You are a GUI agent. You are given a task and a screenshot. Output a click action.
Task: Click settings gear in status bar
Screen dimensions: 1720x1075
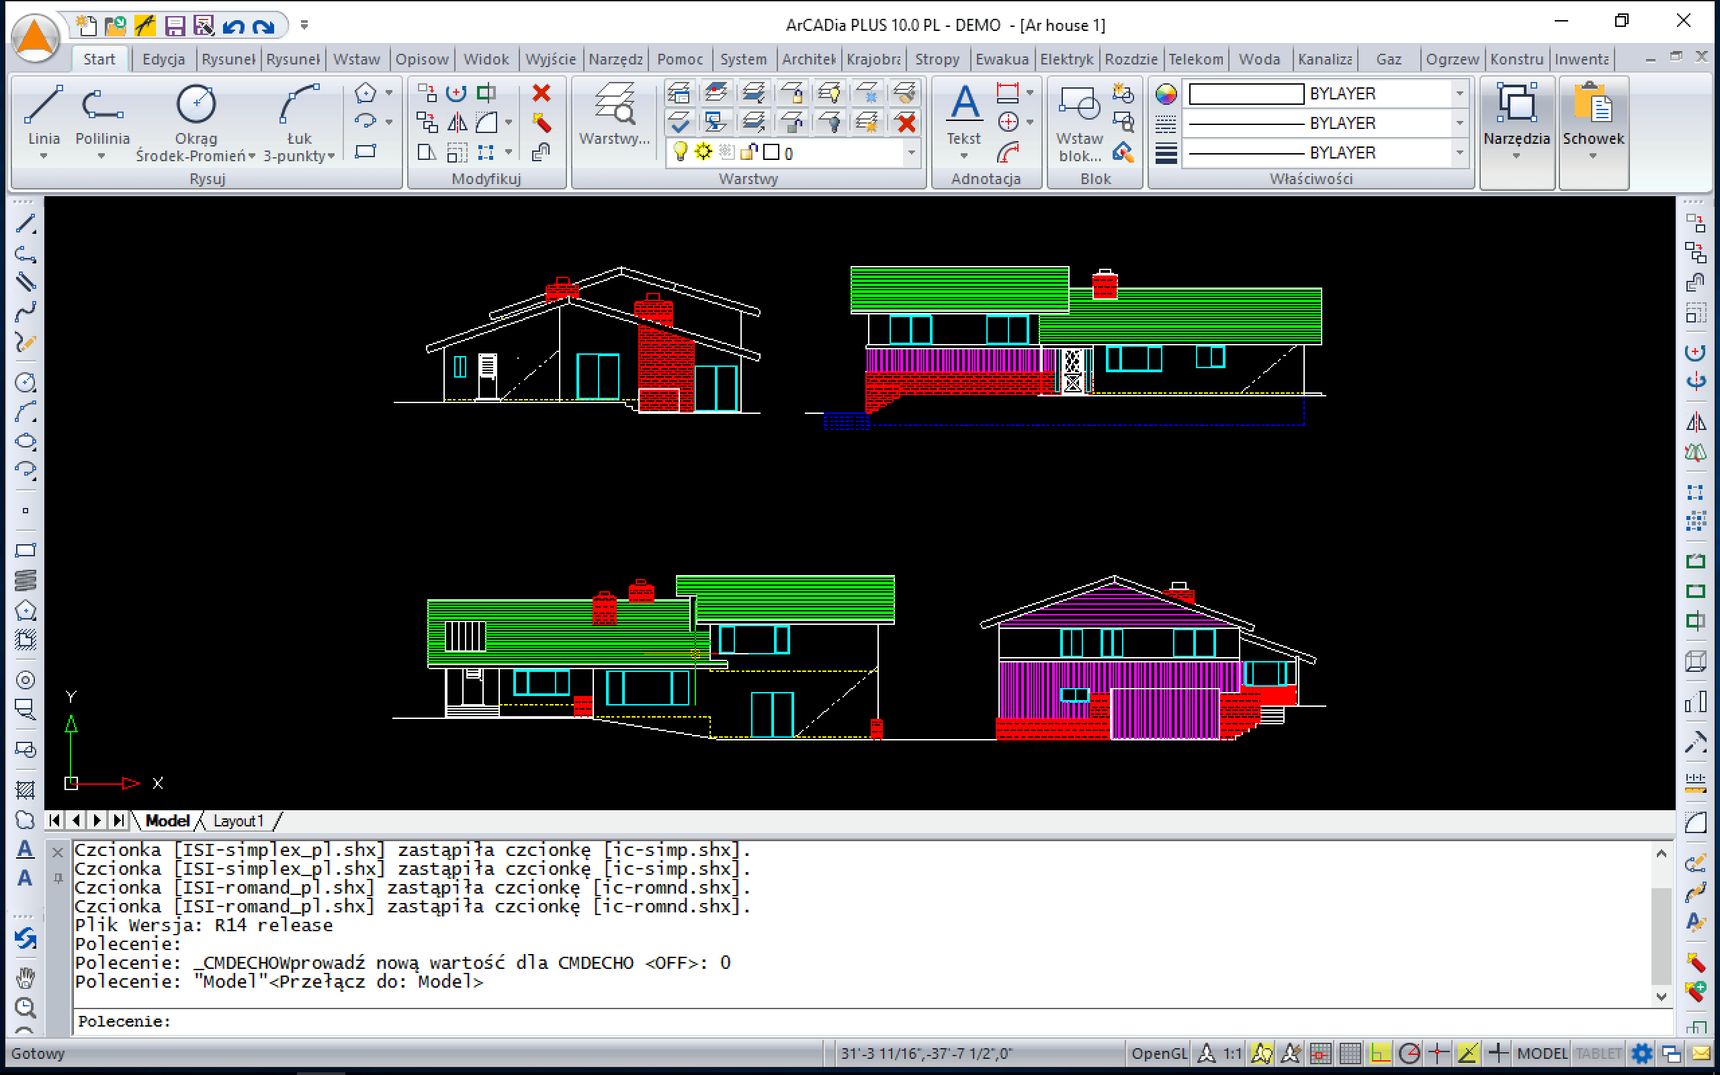1642,1053
